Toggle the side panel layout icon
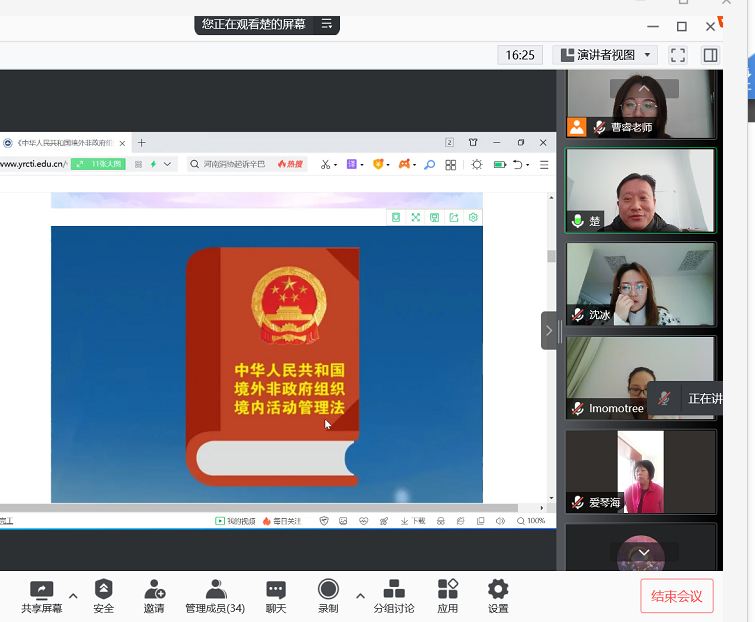Viewport: 755px width, 622px height. [710, 55]
